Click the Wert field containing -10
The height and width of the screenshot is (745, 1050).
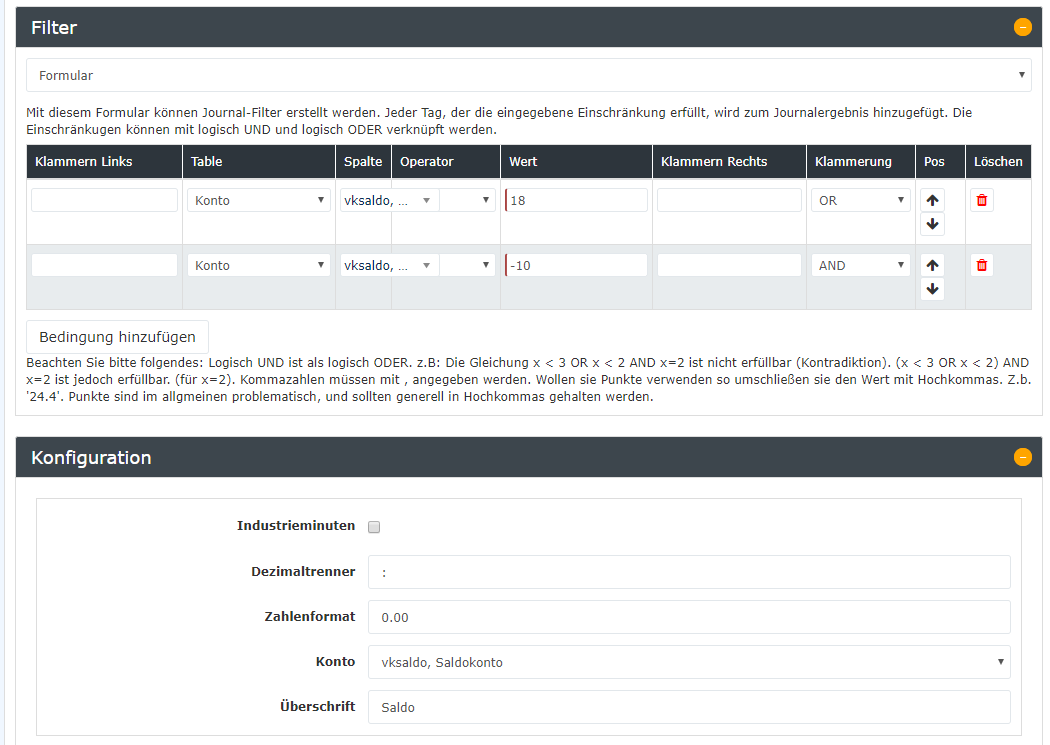576,265
